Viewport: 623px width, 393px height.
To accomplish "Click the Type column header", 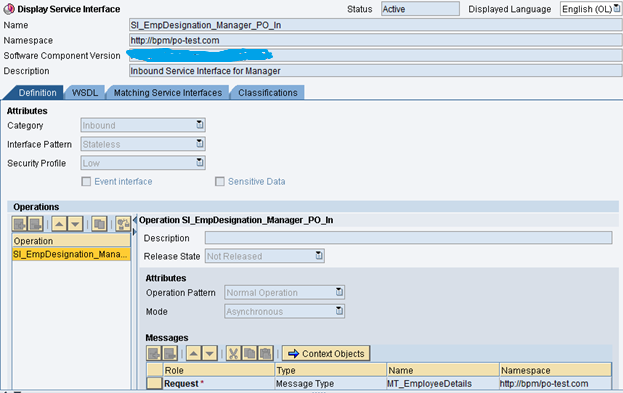I will click(x=331, y=370).
